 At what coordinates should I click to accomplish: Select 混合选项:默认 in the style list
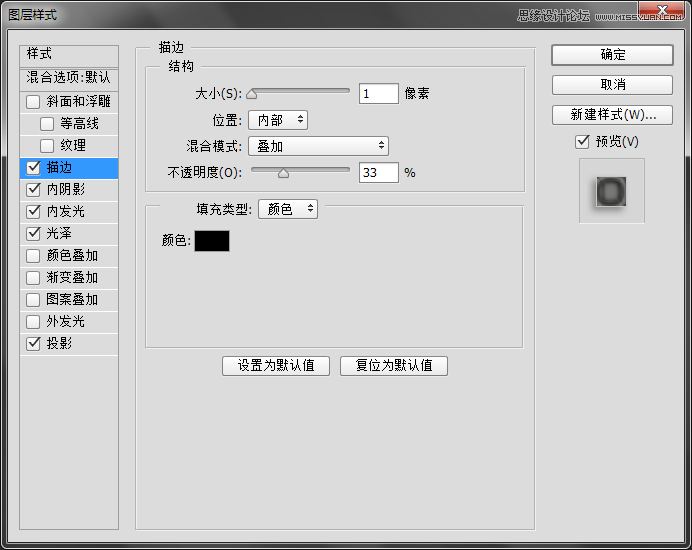69,79
